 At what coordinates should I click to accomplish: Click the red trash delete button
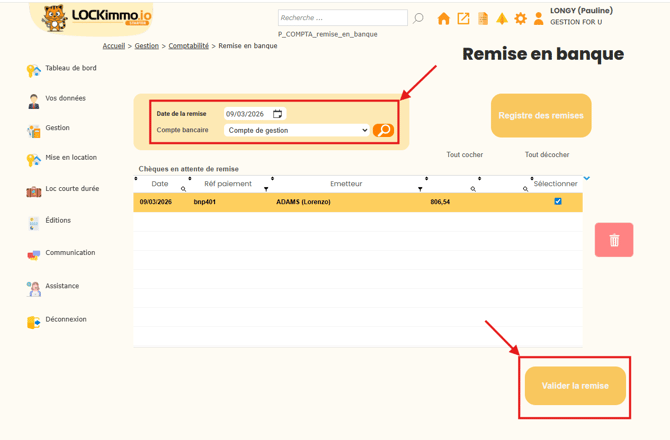[x=614, y=240]
